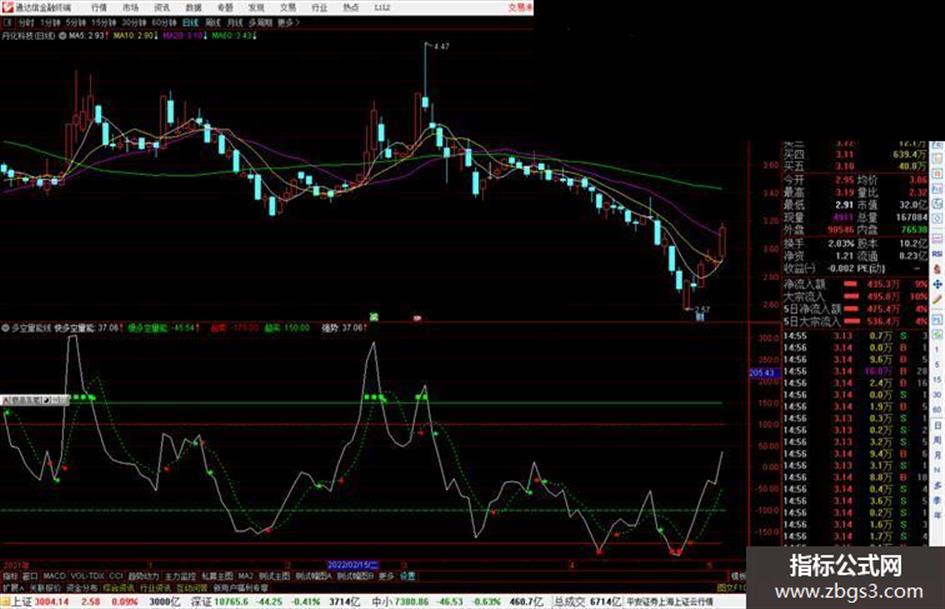945x609 pixels.
Task: Open the 行业资讯 link
Action: click(x=155, y=588)
